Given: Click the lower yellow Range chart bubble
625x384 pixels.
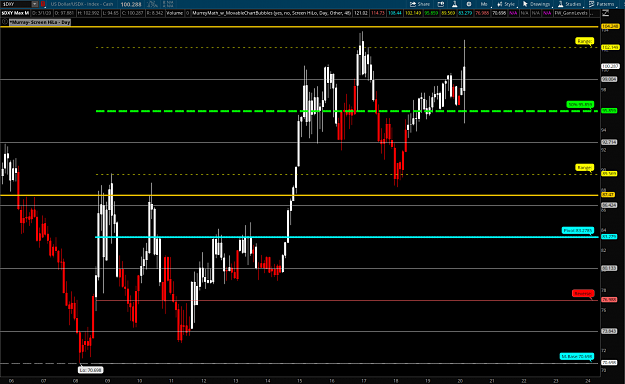Looking at the screenshot, I should click(584, 167).
